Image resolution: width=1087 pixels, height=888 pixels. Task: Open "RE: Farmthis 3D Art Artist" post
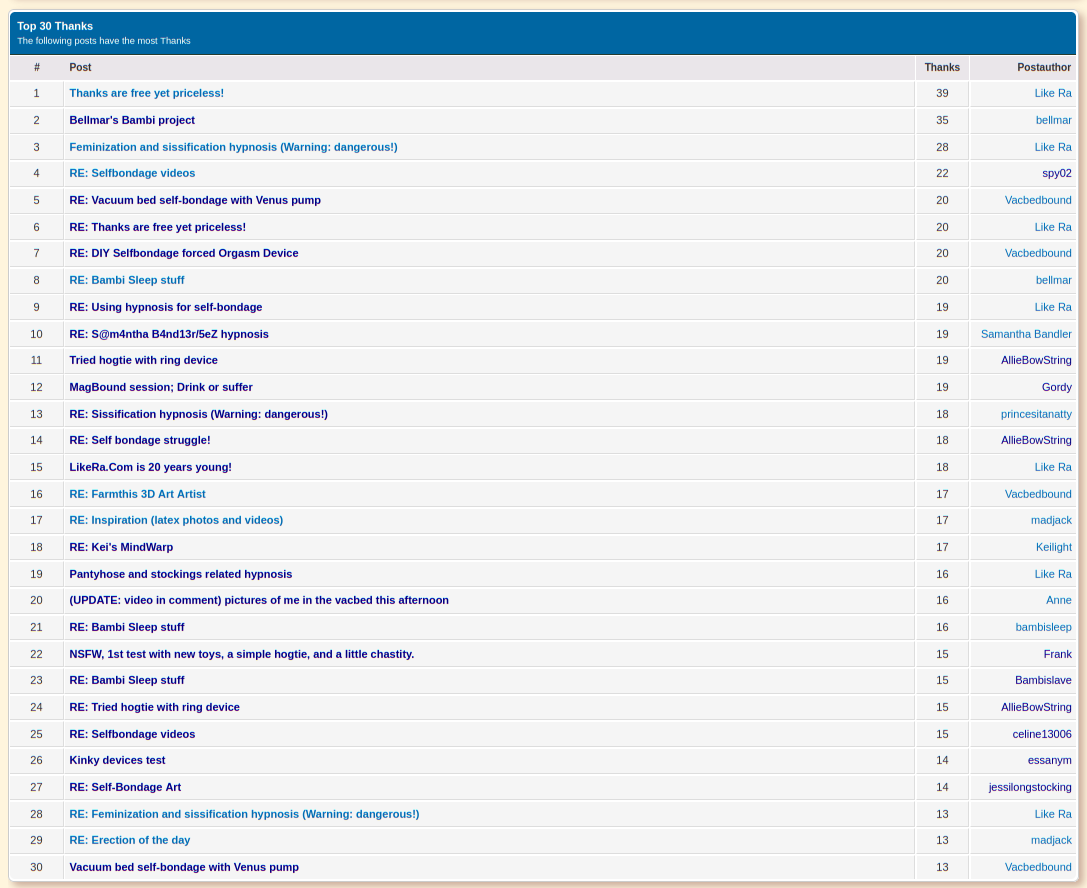137,494
